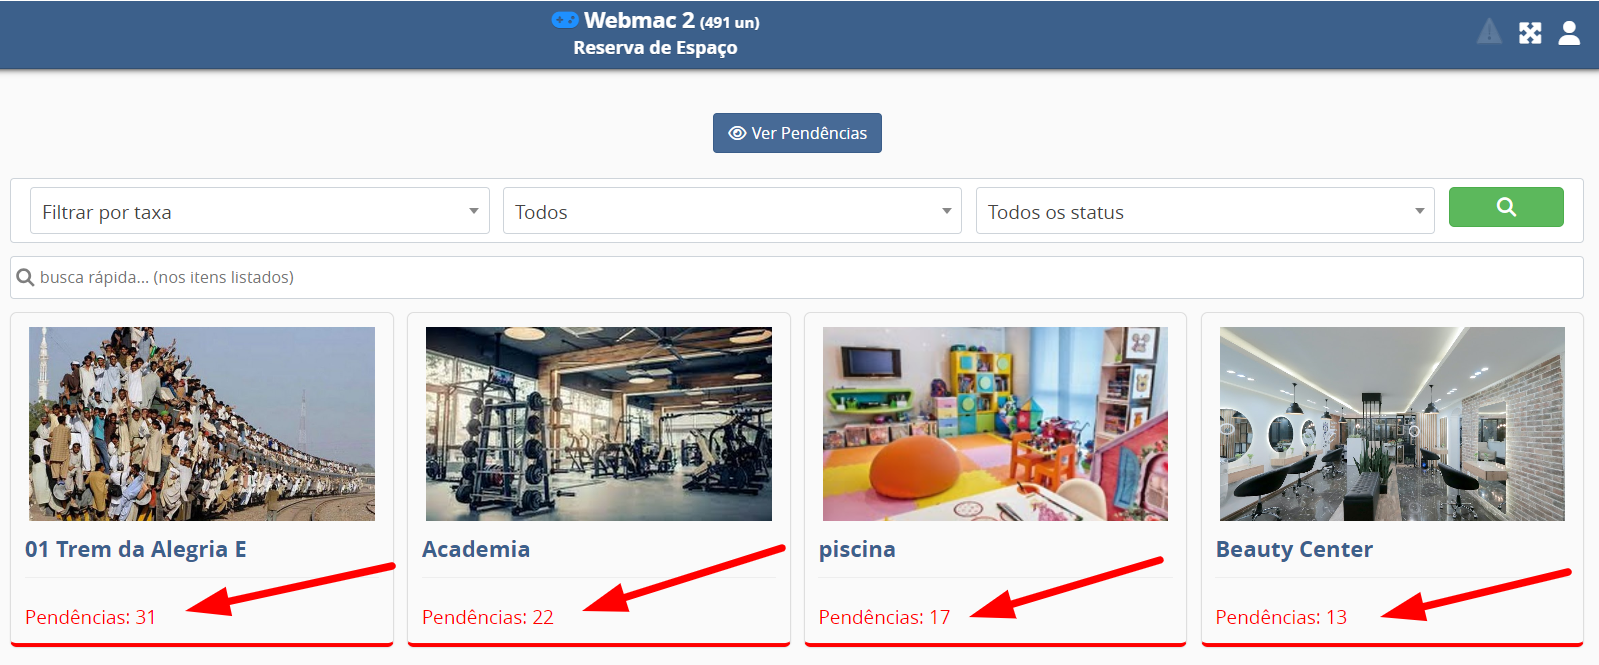
Task: Click the gamepad icon beside Webmac 2
Action: click(565, 20)
